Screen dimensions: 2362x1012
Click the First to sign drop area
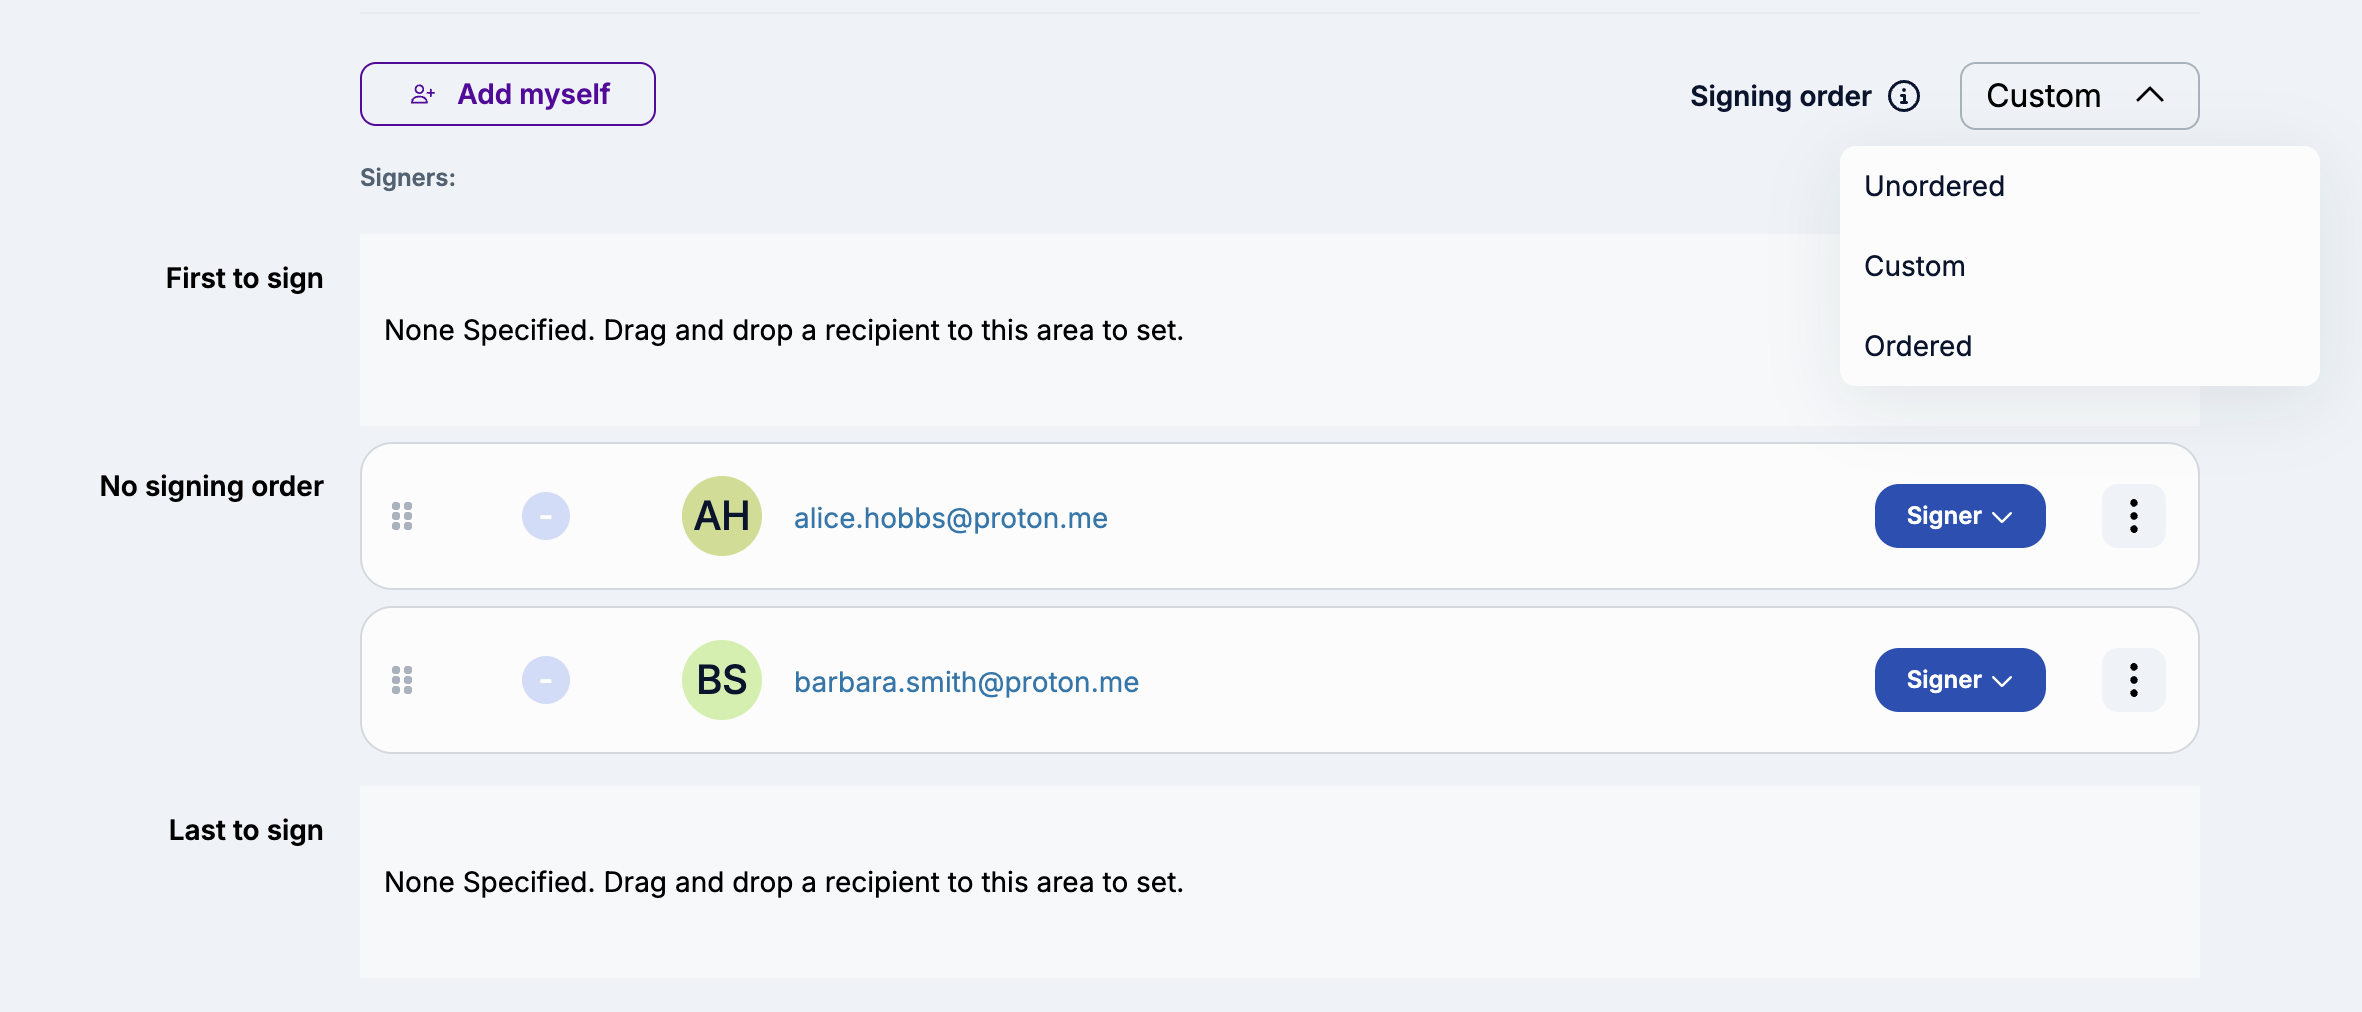[1000, 330]
